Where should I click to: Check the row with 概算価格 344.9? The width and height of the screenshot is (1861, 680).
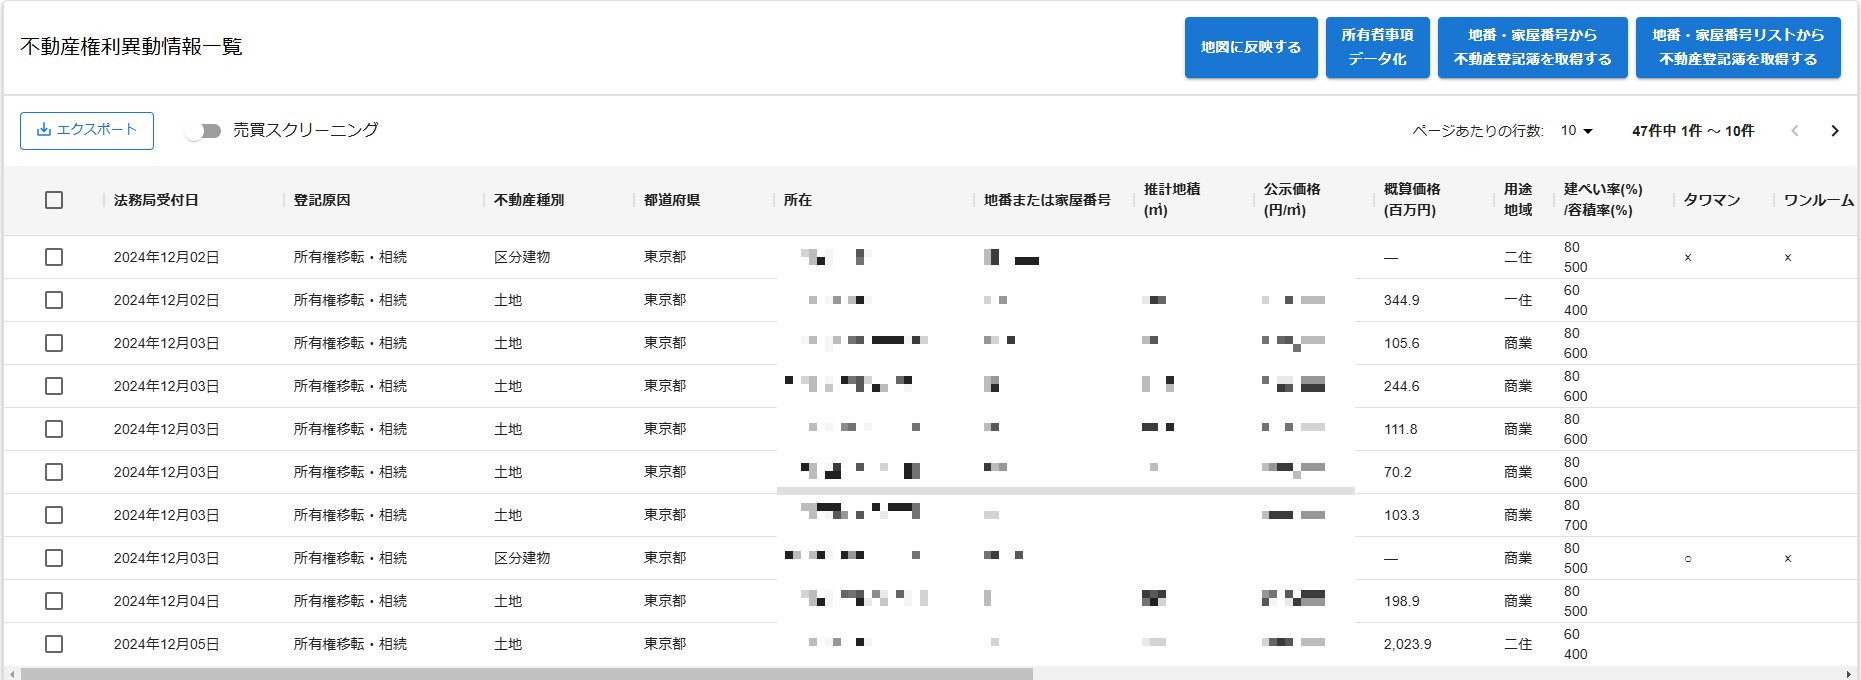54,300
